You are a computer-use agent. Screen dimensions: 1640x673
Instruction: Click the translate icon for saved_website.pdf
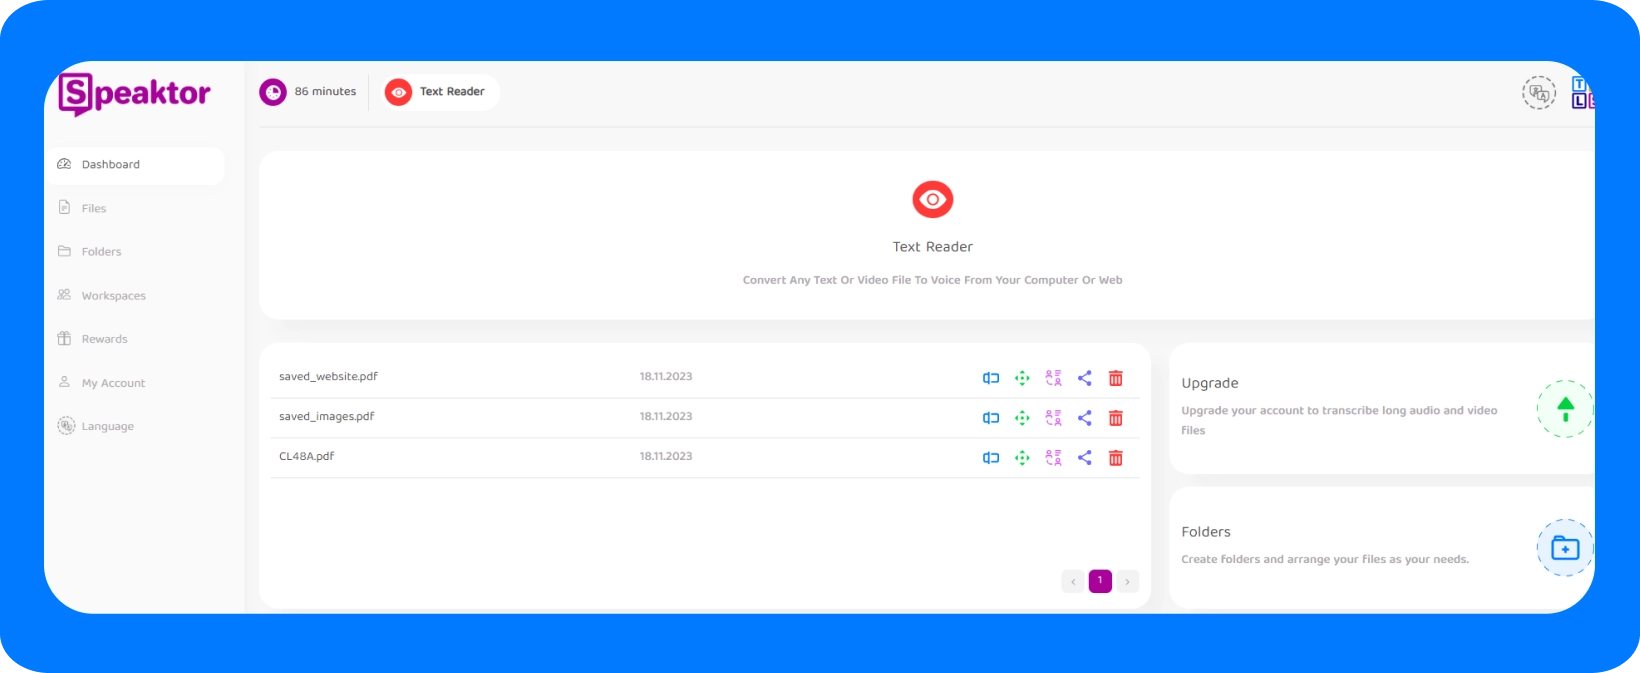click(1053, 378)
